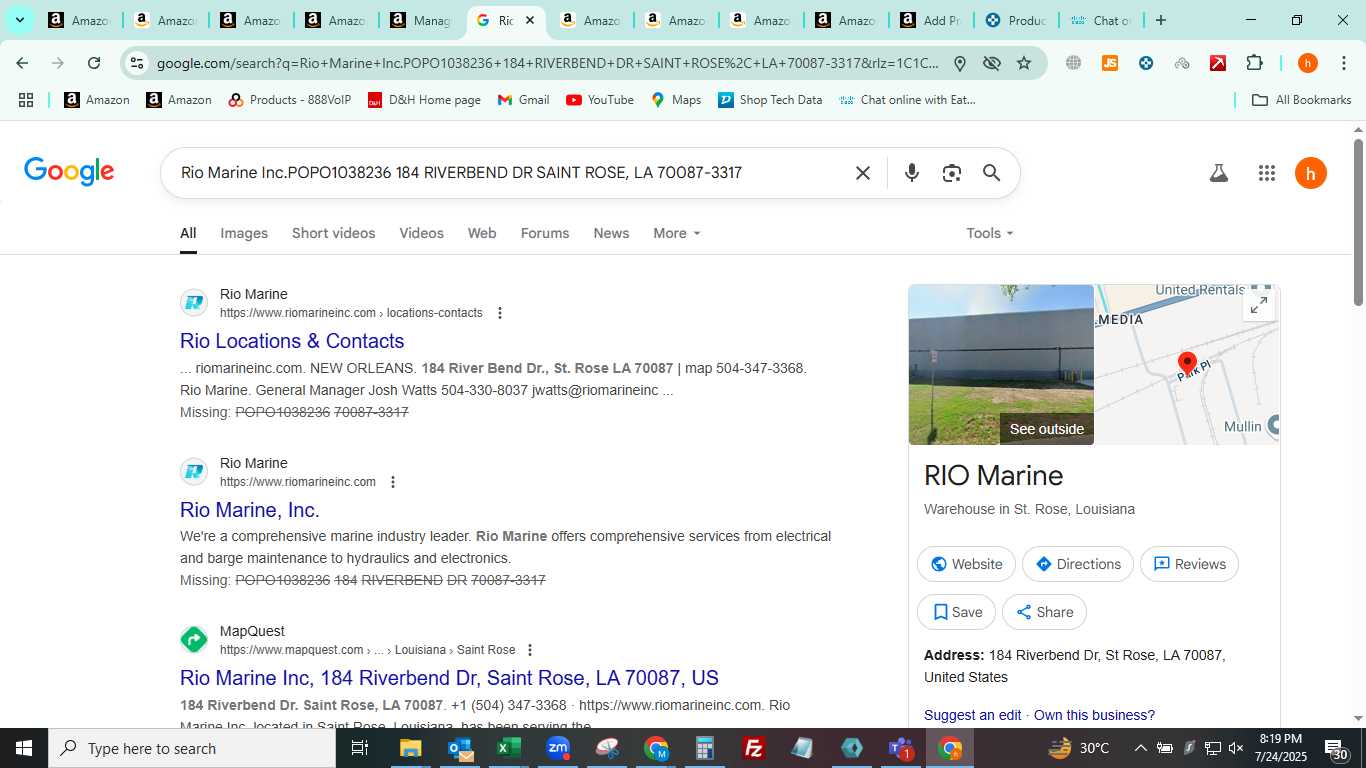Open more options for MapQuest result
This screenshot has width=1366, height=768.
[x=530, y=650]
